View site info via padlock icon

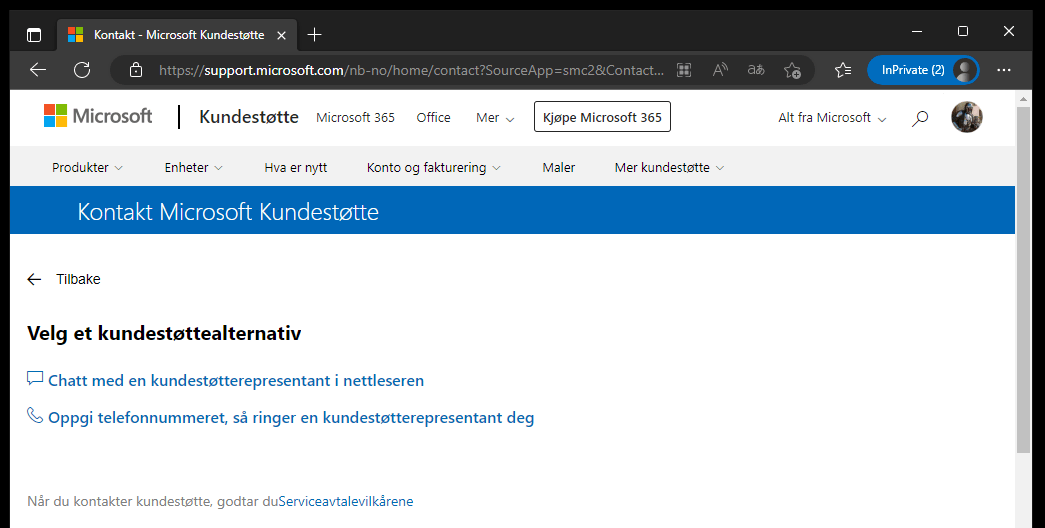point(136,70)
